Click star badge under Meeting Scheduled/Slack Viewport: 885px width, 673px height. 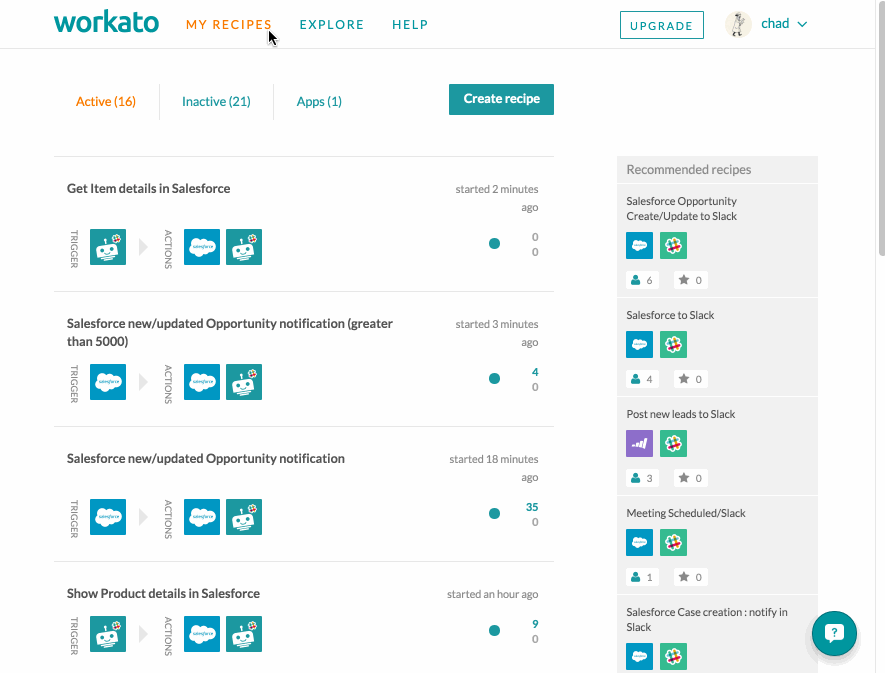tap(690, 577)
